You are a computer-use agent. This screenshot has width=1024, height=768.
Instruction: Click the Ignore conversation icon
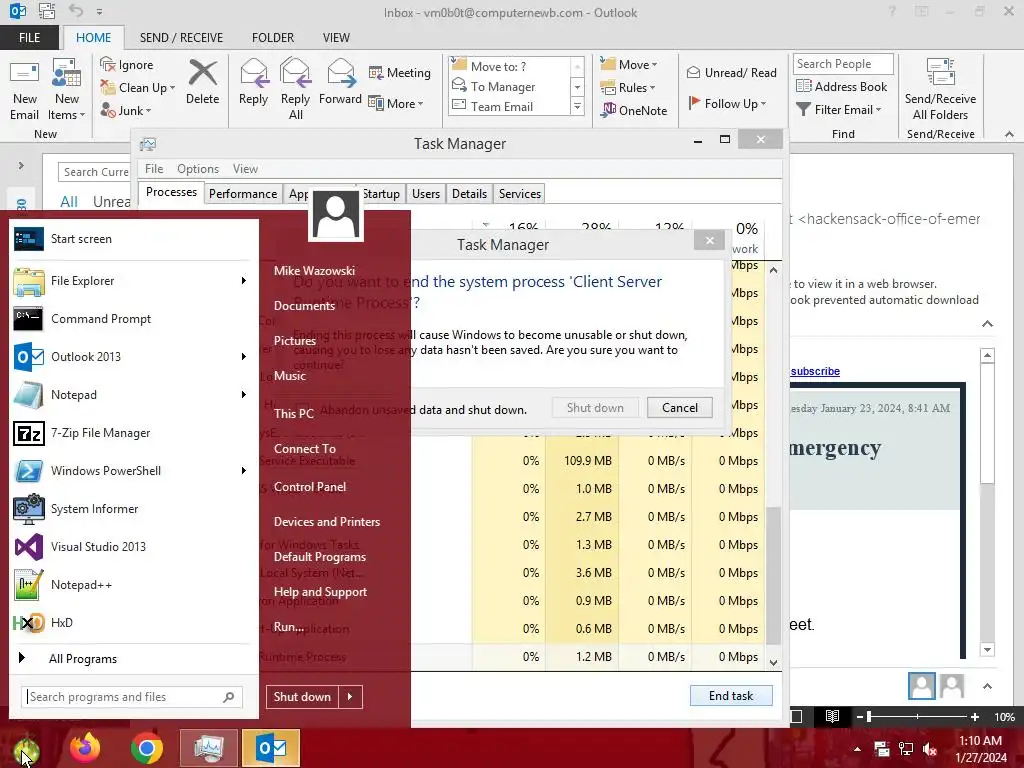point(127,65)
